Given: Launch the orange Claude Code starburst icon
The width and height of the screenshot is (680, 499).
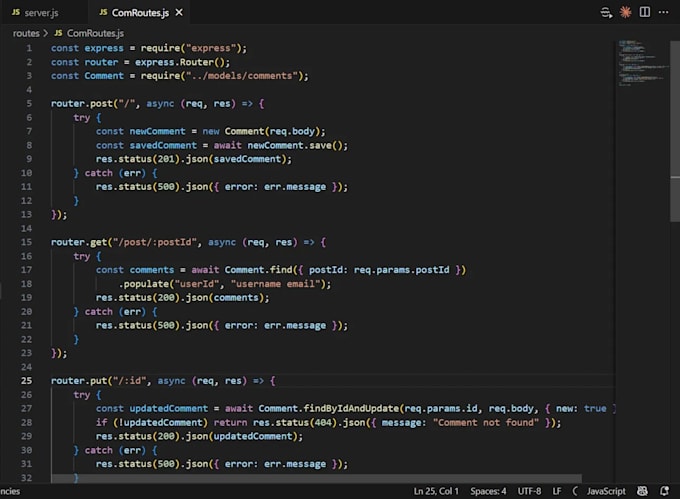Looking at the screenshot, I should pyautogui.click(x=625, y=12).
